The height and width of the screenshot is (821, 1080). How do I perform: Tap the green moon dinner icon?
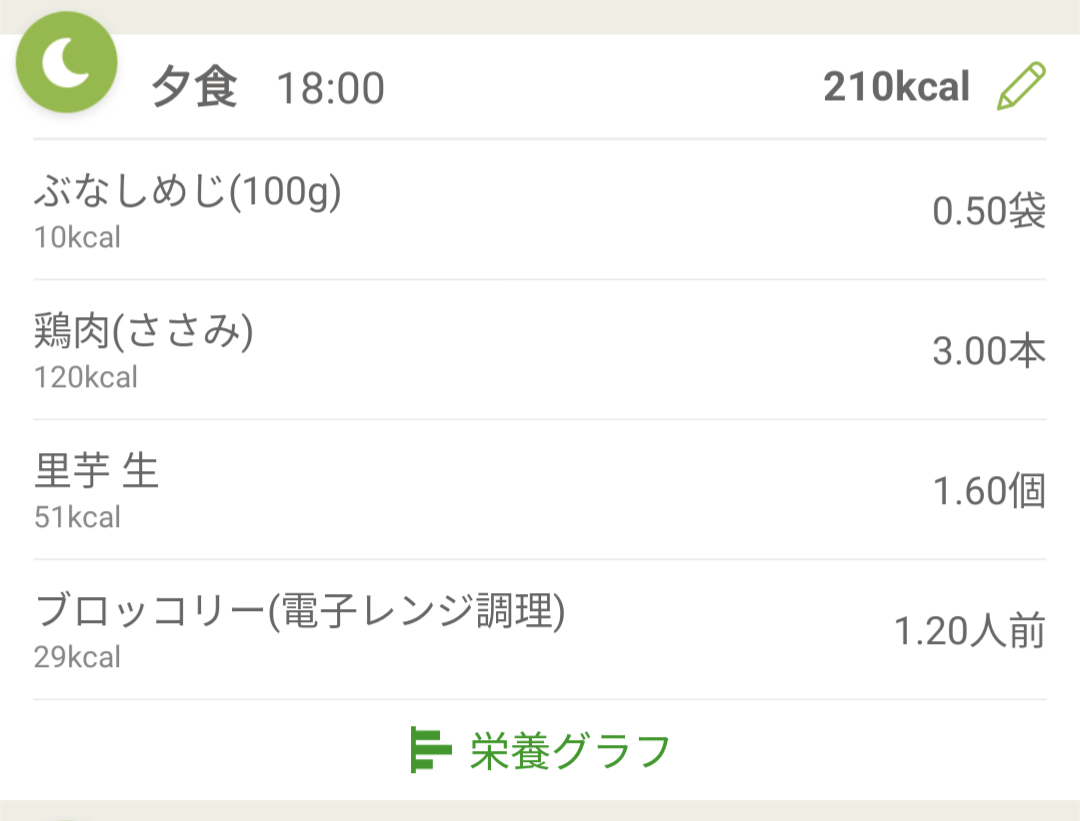click(x=67, y=62)
